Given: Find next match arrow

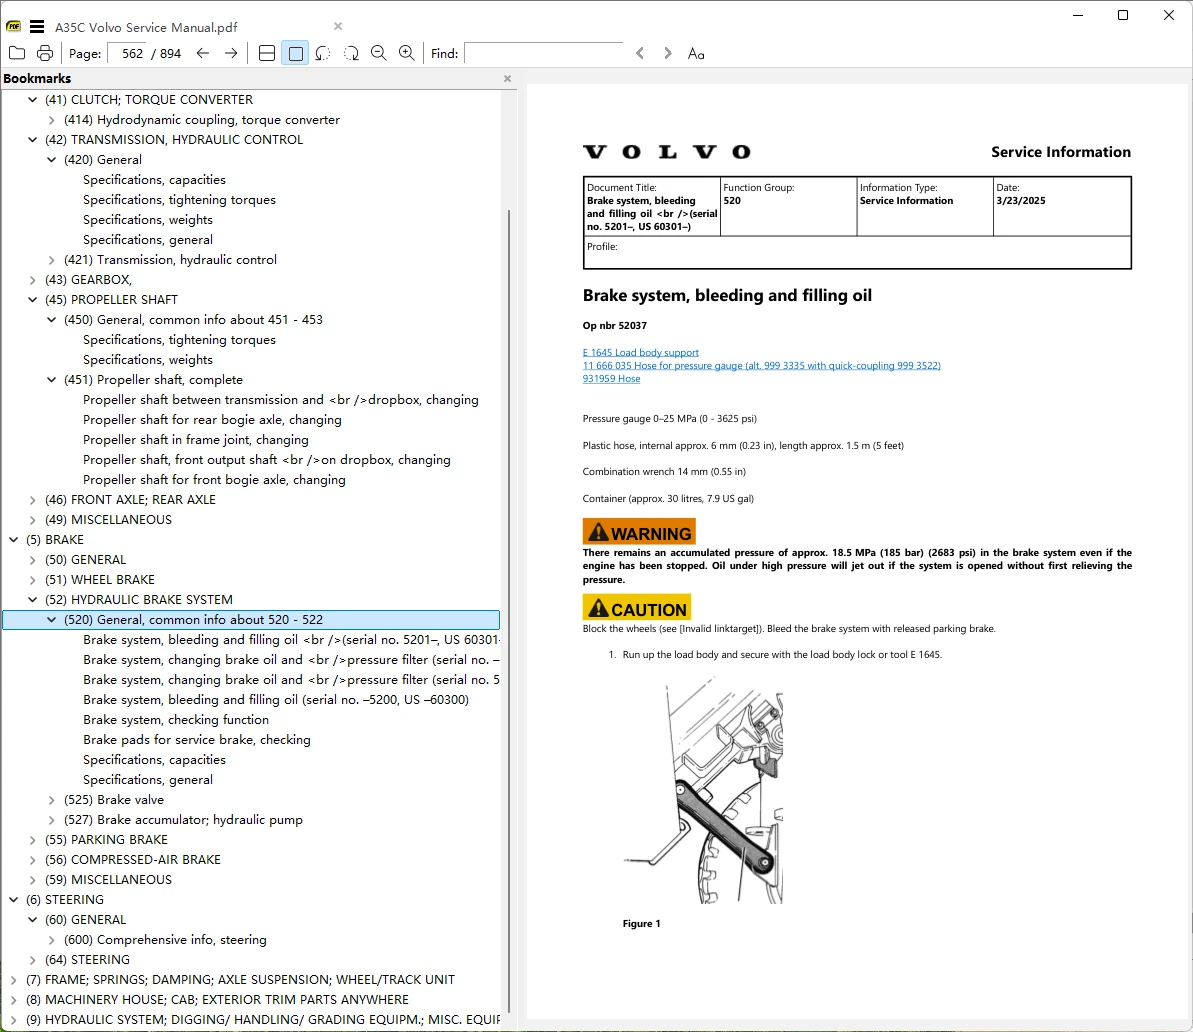Looking at the screenshot, I should 667,53.
